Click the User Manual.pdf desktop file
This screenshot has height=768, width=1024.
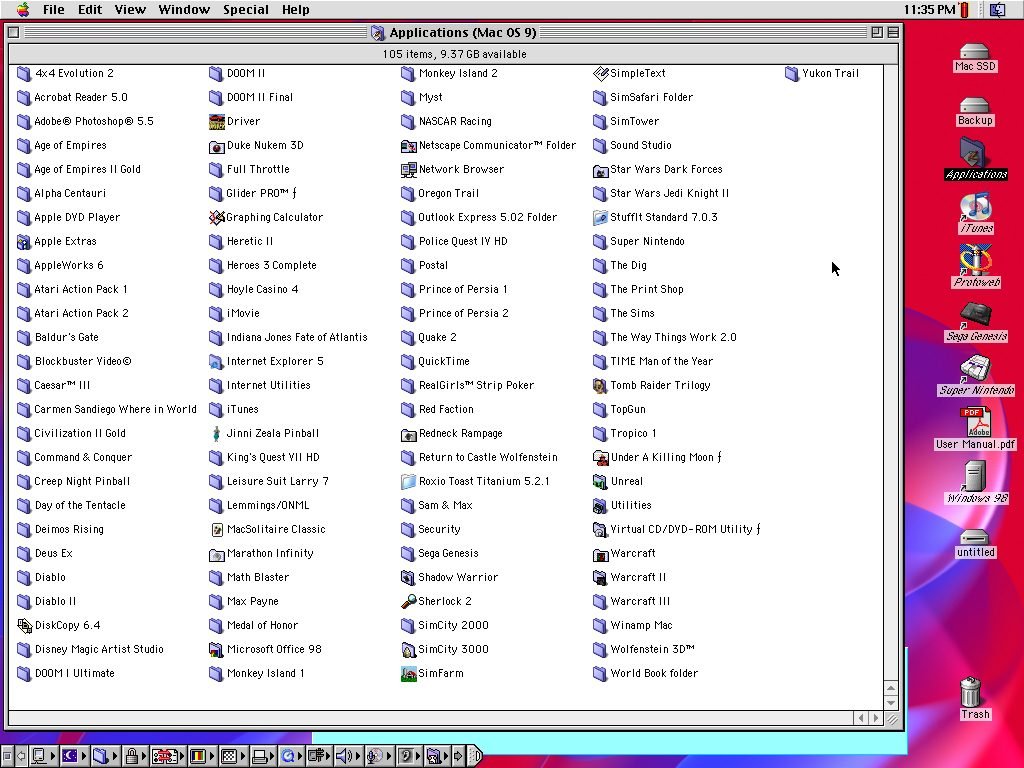pyautogui.click(x=976, y=428)
